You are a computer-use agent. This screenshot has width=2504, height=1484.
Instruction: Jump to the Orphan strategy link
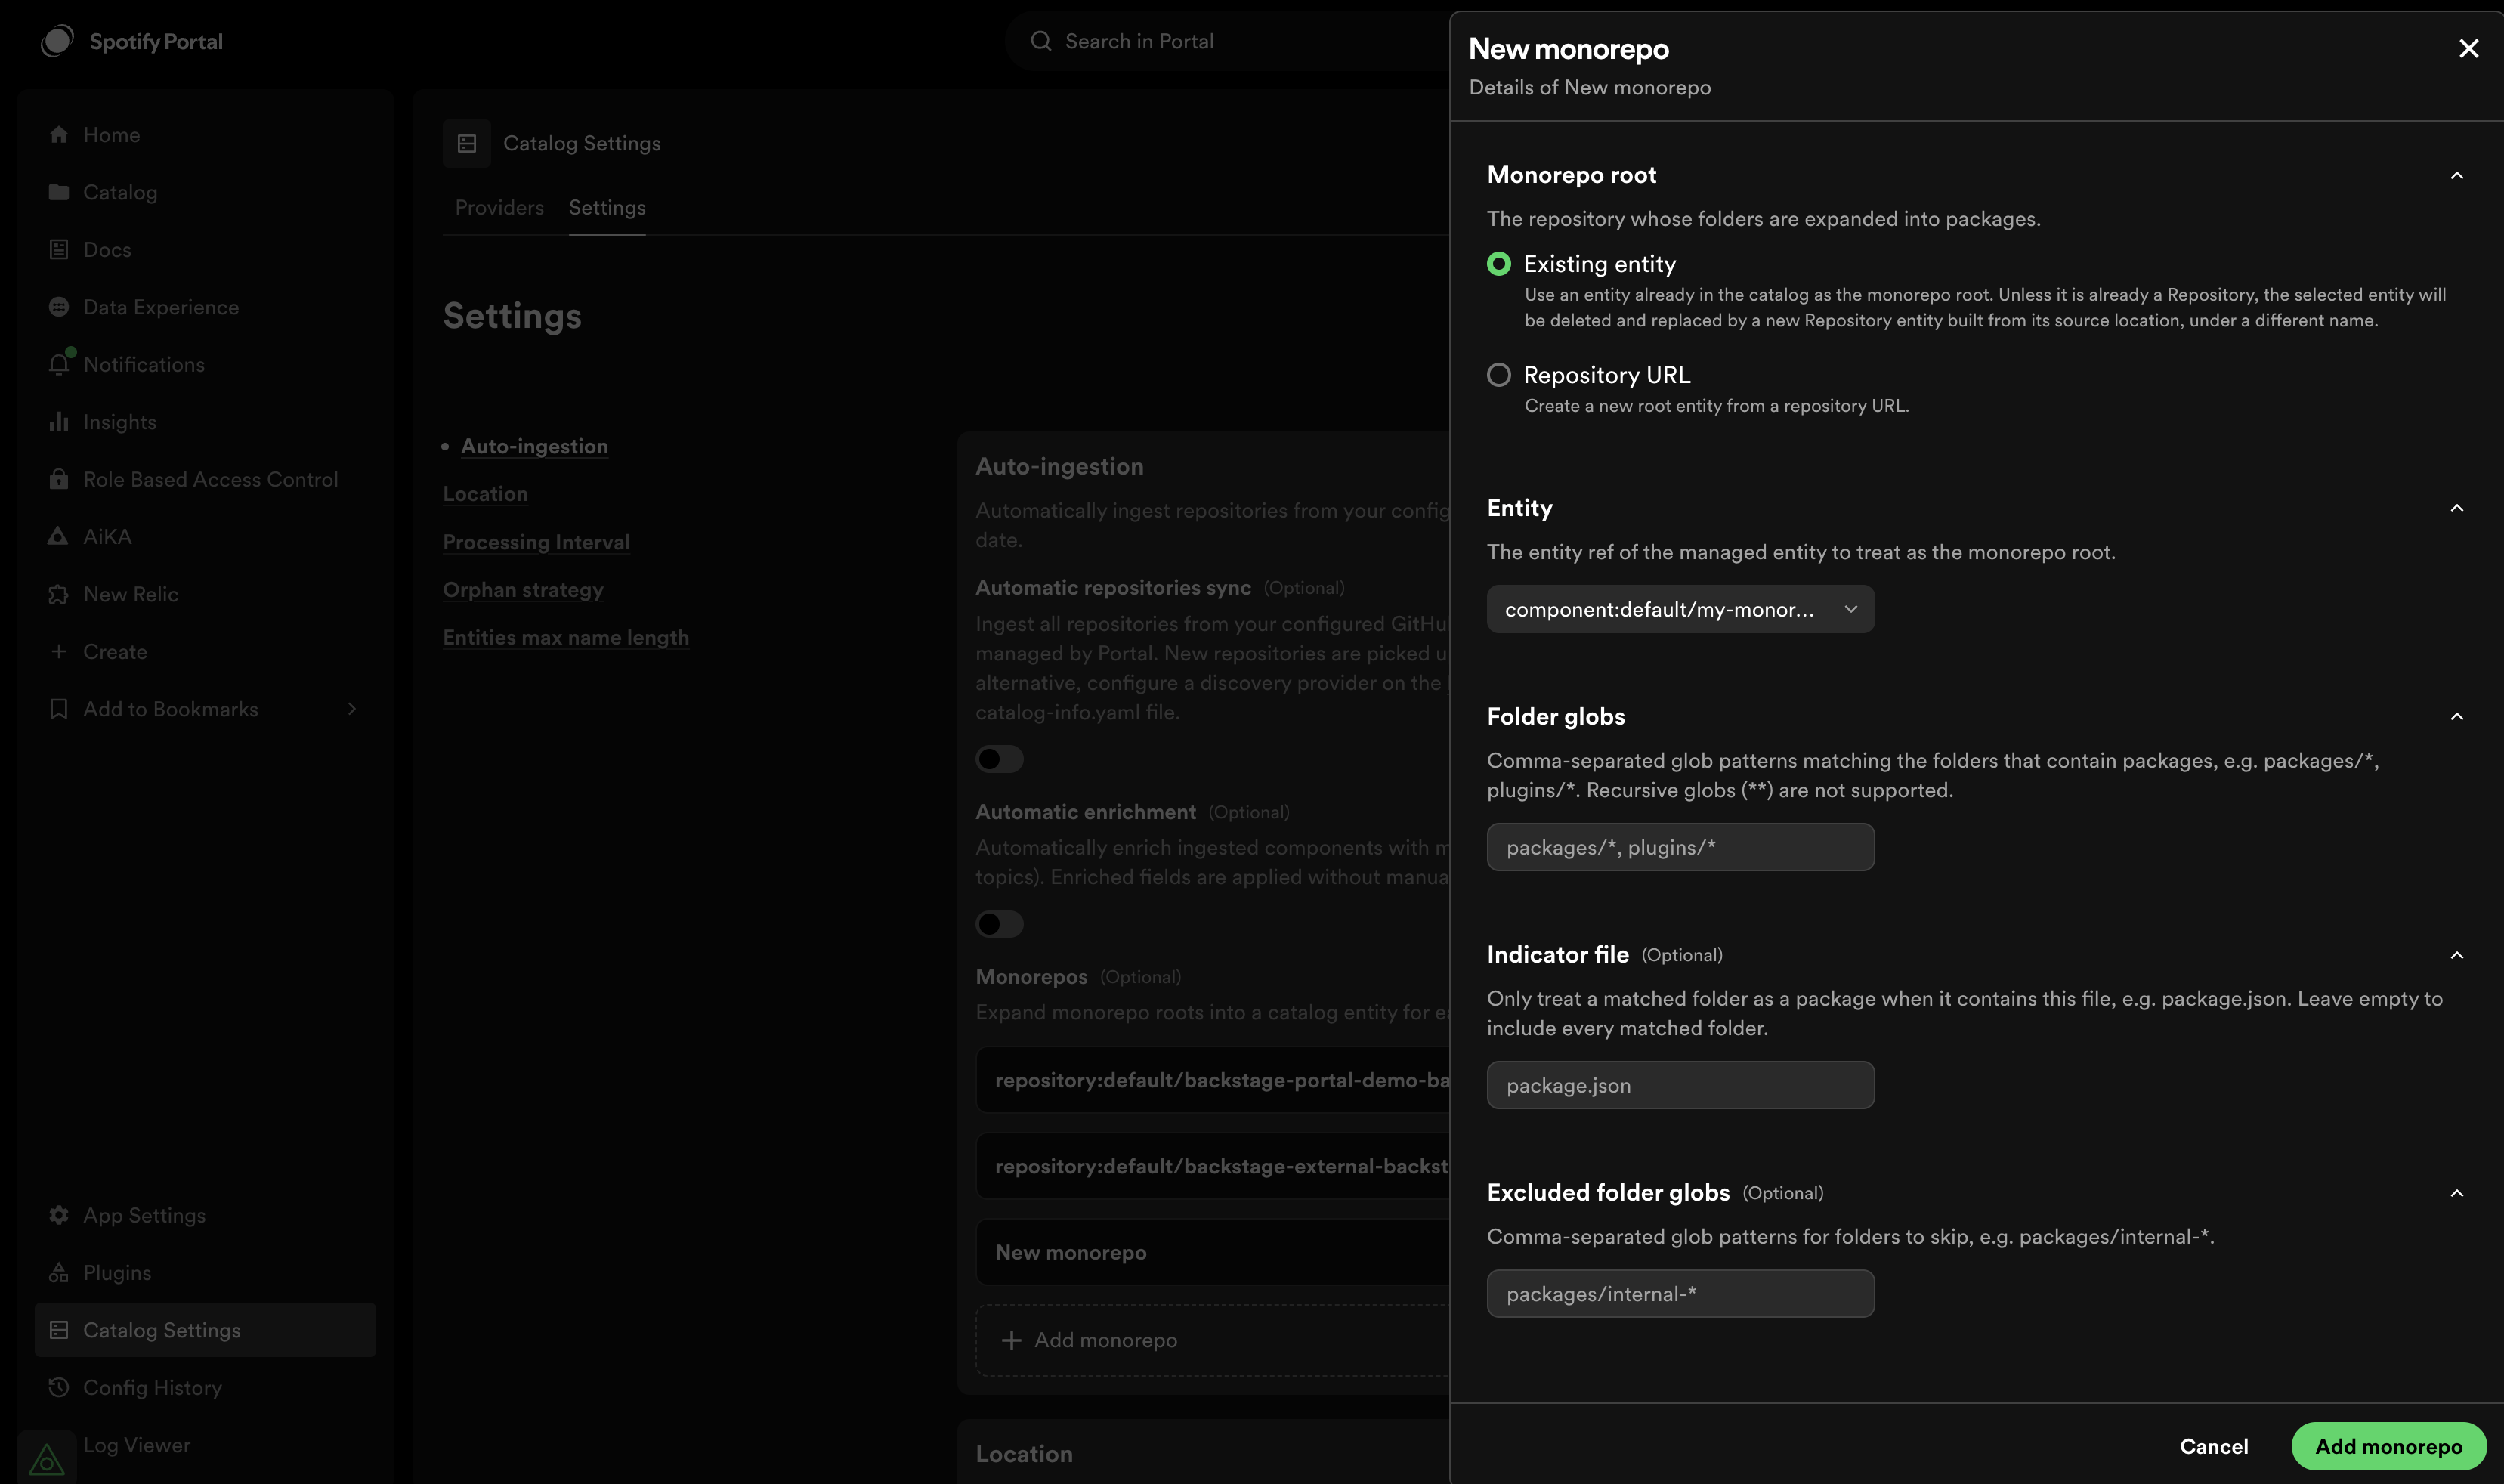coord(523,590)
